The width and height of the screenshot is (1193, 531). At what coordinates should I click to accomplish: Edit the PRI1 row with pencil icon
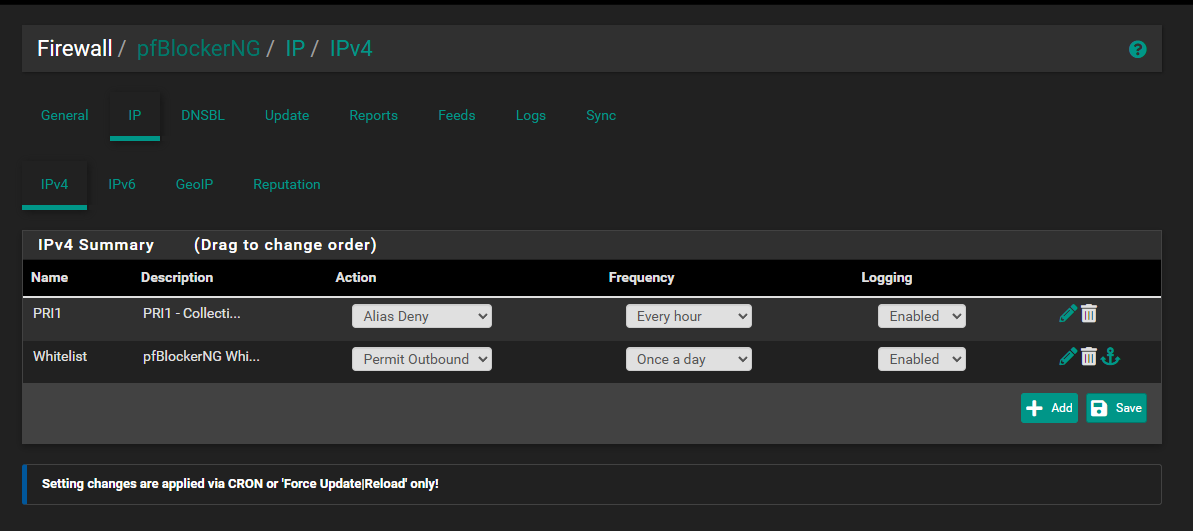pyautogui.click(x=1067, y=313)
